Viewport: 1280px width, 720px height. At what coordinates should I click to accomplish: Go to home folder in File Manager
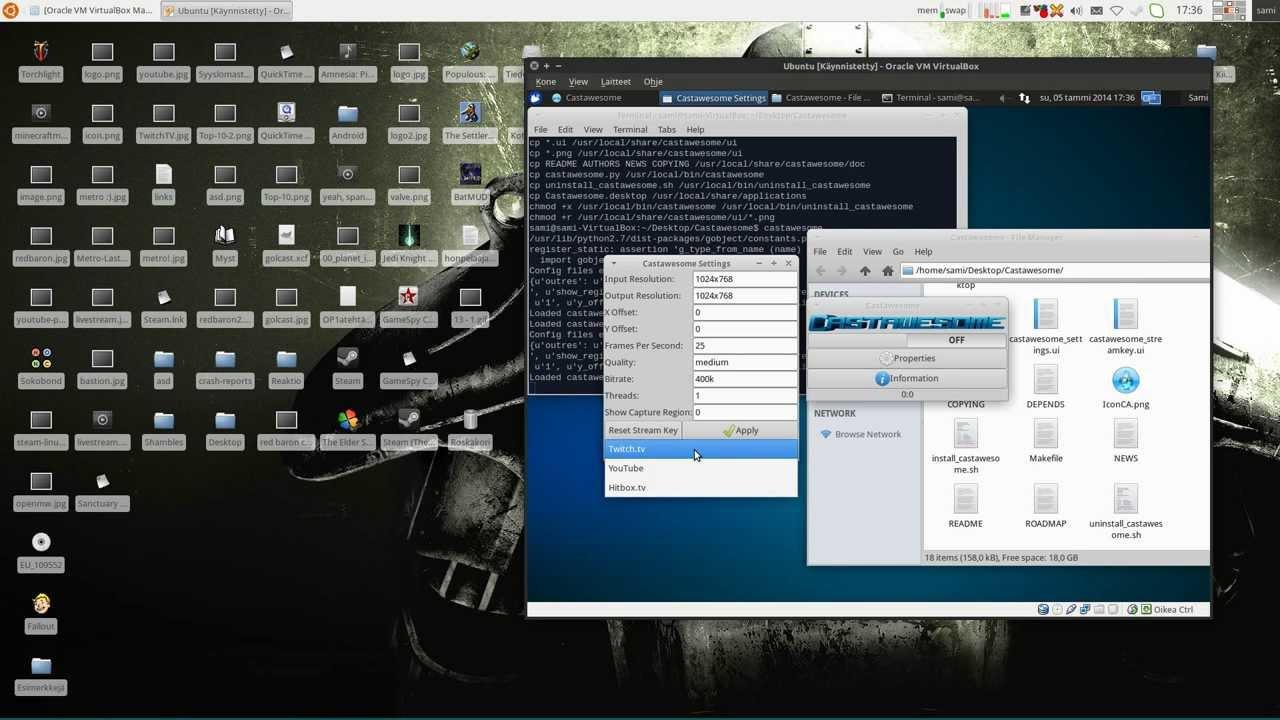[x=887, y=270]
